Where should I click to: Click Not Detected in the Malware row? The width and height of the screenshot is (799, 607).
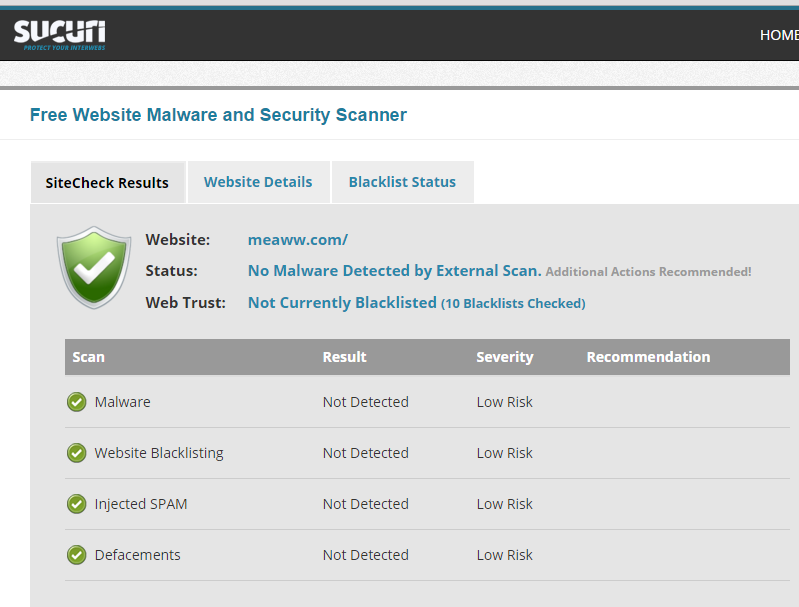coord(366,402)
